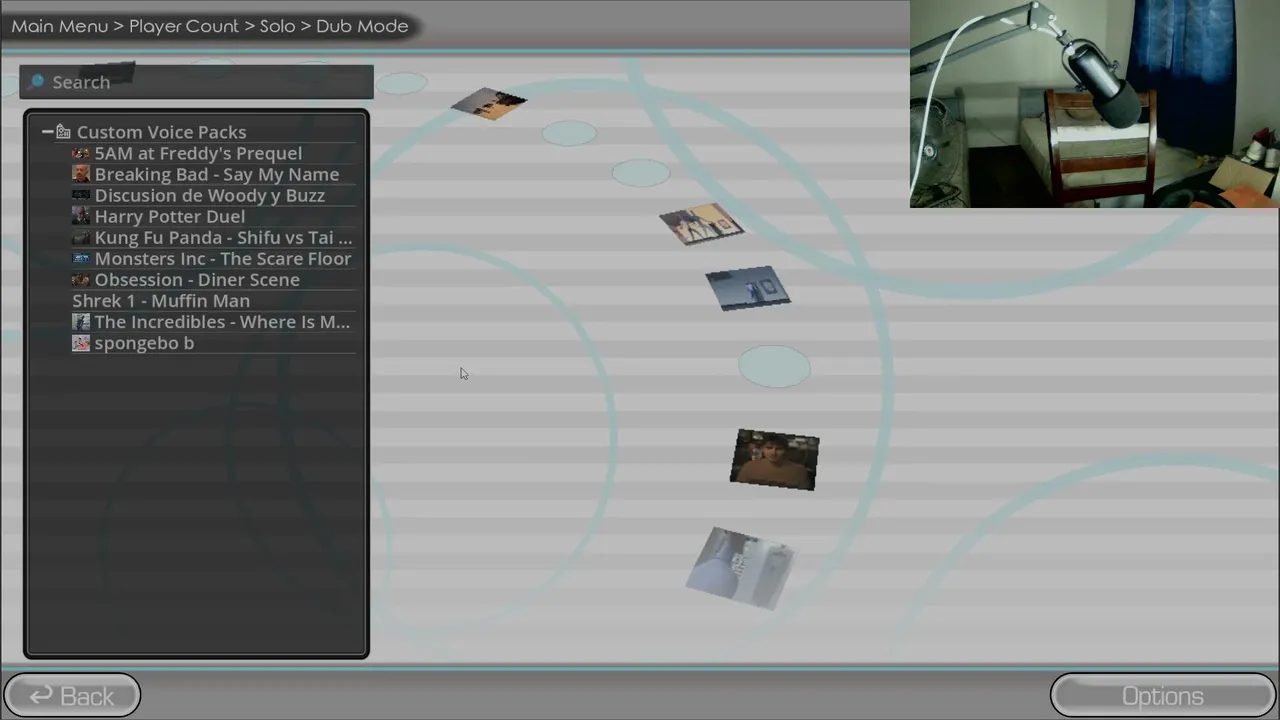Image resolution: width=1280 pixels, height=720 pixels.
Task: Click "Dub Mode" in the breadcrumb
Action: [x=362, y=26]
